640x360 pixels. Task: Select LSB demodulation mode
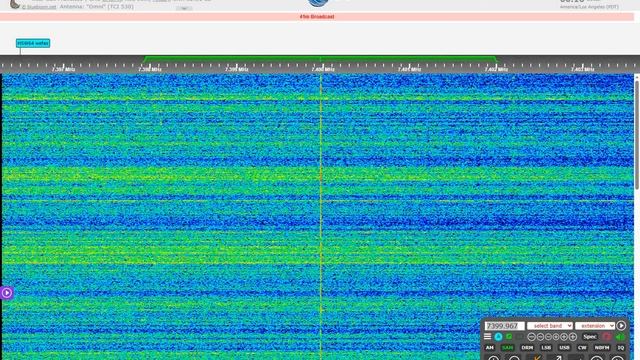tap(546, 348)
